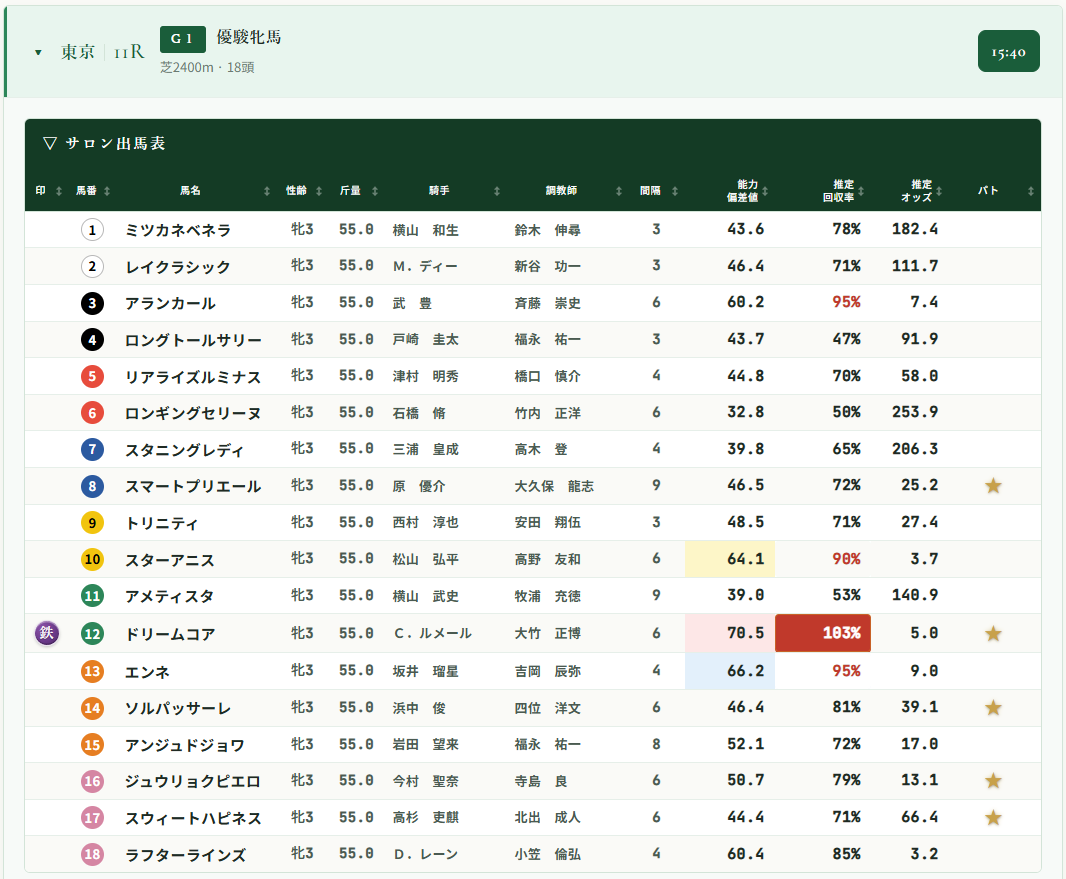Sort by 調教師 column arrows
Screen dimensions: 1066x879
tap(619, 191)
